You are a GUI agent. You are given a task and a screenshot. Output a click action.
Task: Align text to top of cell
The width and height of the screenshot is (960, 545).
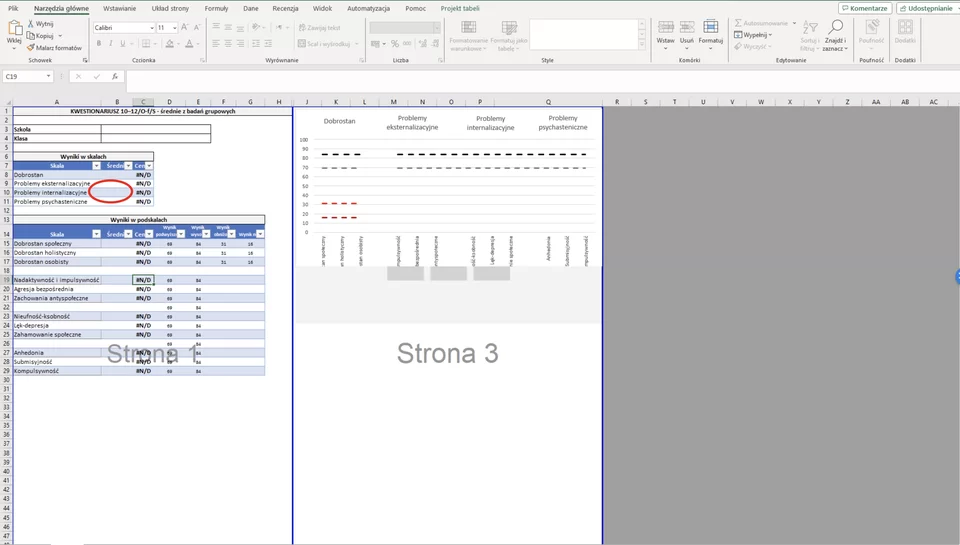pos(216,28)
